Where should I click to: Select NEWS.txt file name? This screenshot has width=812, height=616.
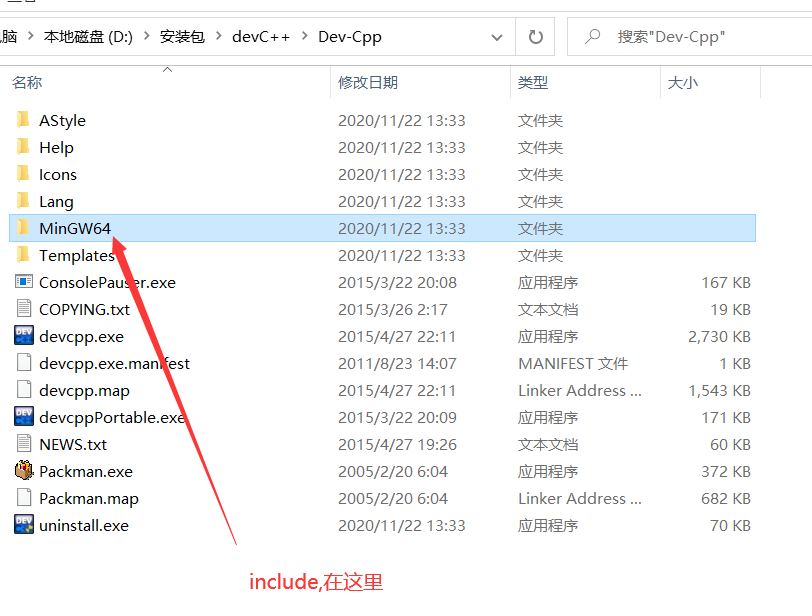click(73, 444)
